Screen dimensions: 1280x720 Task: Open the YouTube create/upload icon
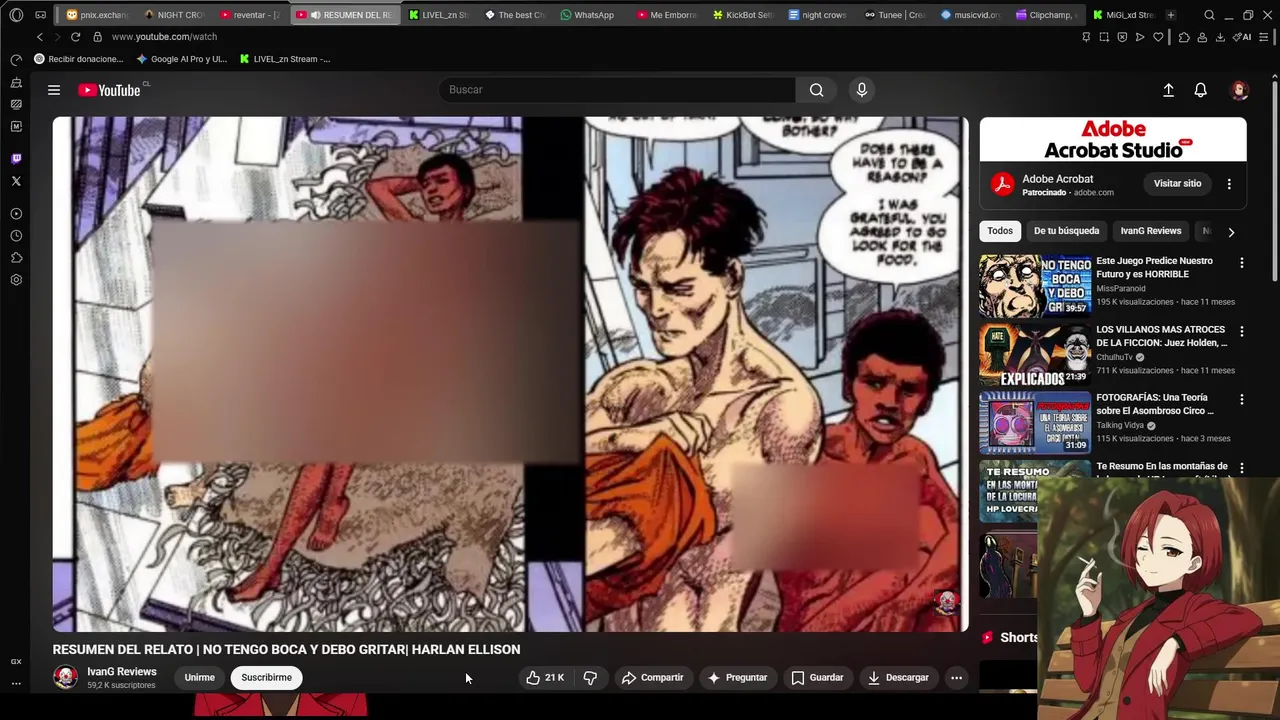(x=1168, y=90)
